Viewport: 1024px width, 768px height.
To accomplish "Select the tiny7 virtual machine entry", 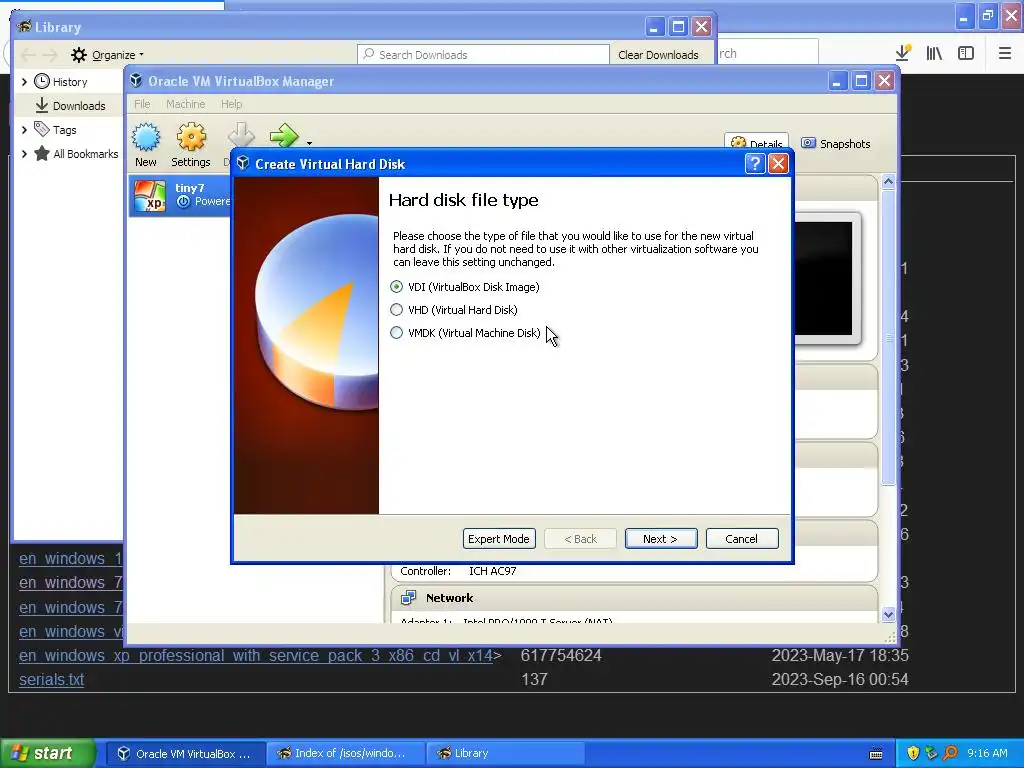I will 180,195.
